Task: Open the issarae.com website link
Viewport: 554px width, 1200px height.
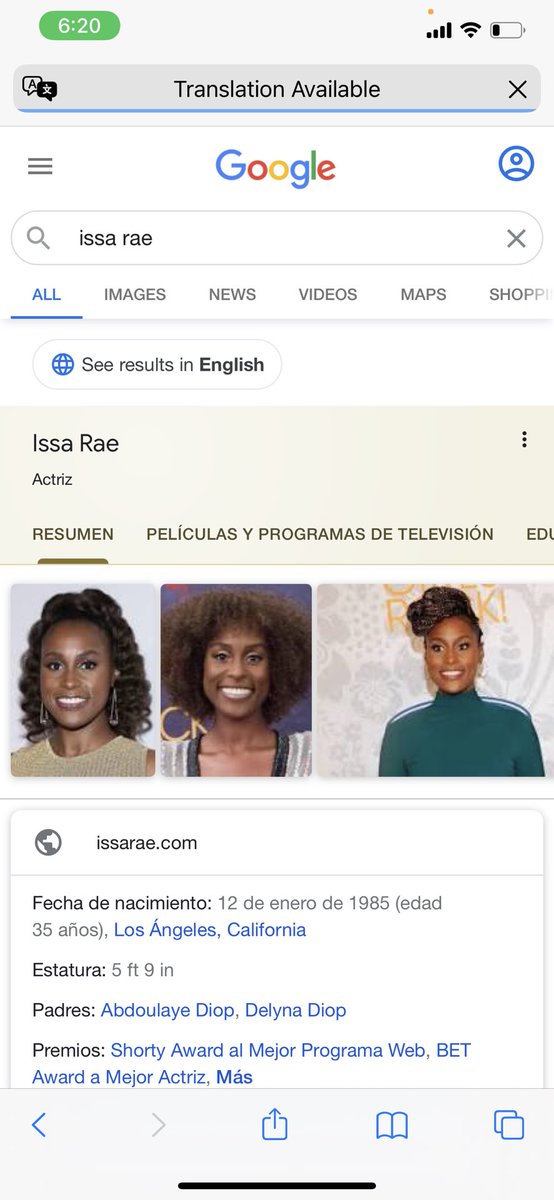Action: [147, 843]
